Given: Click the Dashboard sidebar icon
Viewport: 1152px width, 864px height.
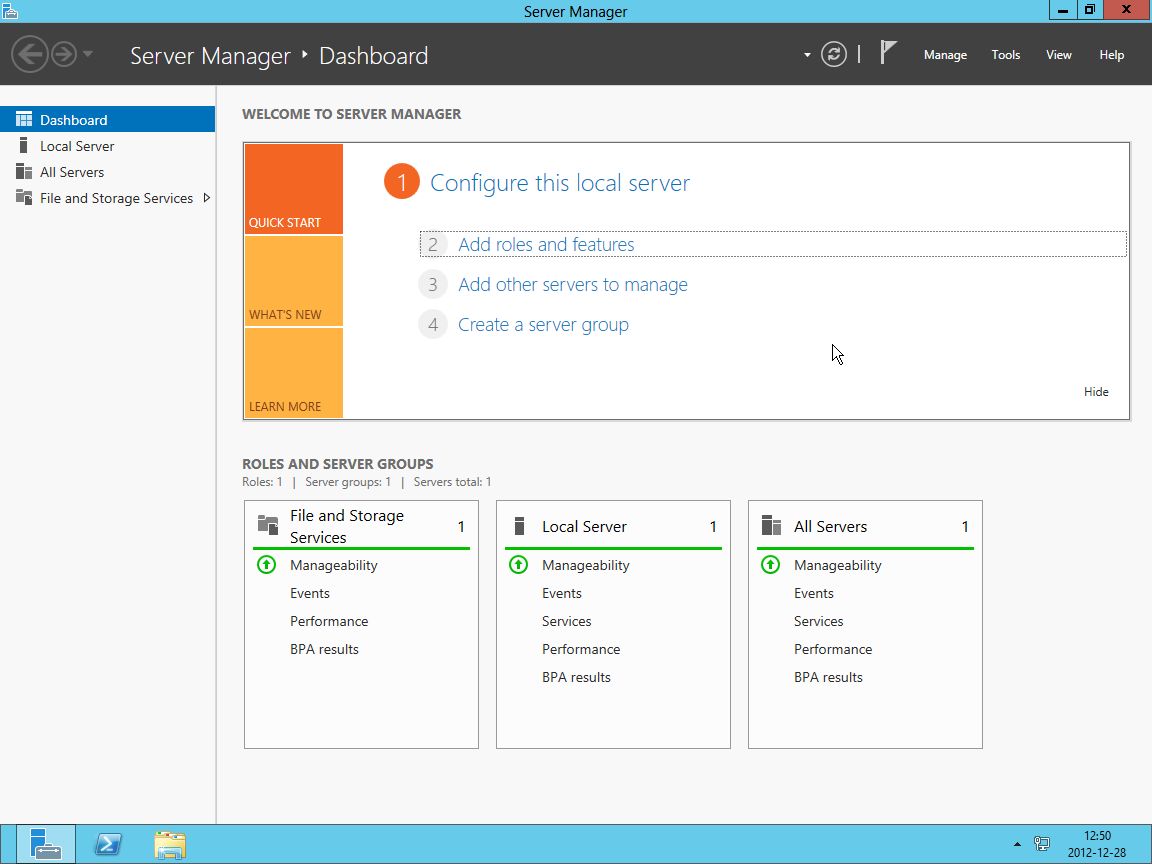Looking at the screenshot, I should (x=24, y=119).
